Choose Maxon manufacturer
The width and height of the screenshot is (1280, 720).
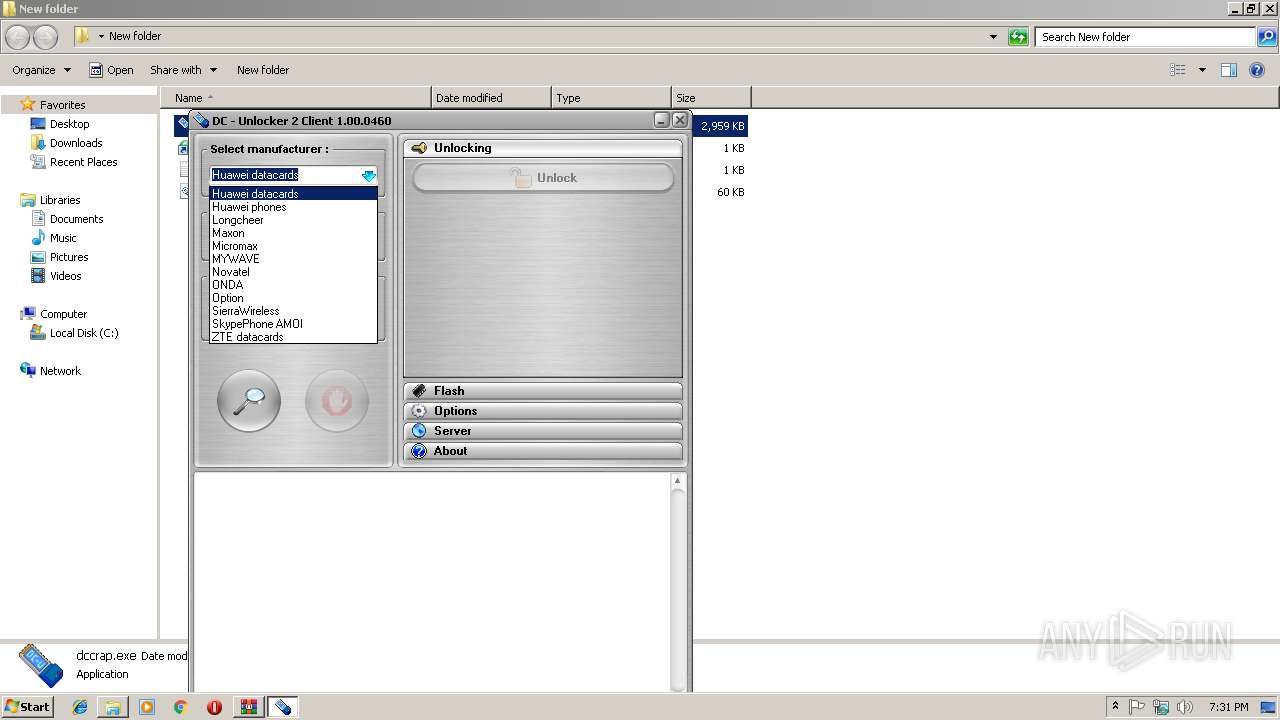click(293, 233)
